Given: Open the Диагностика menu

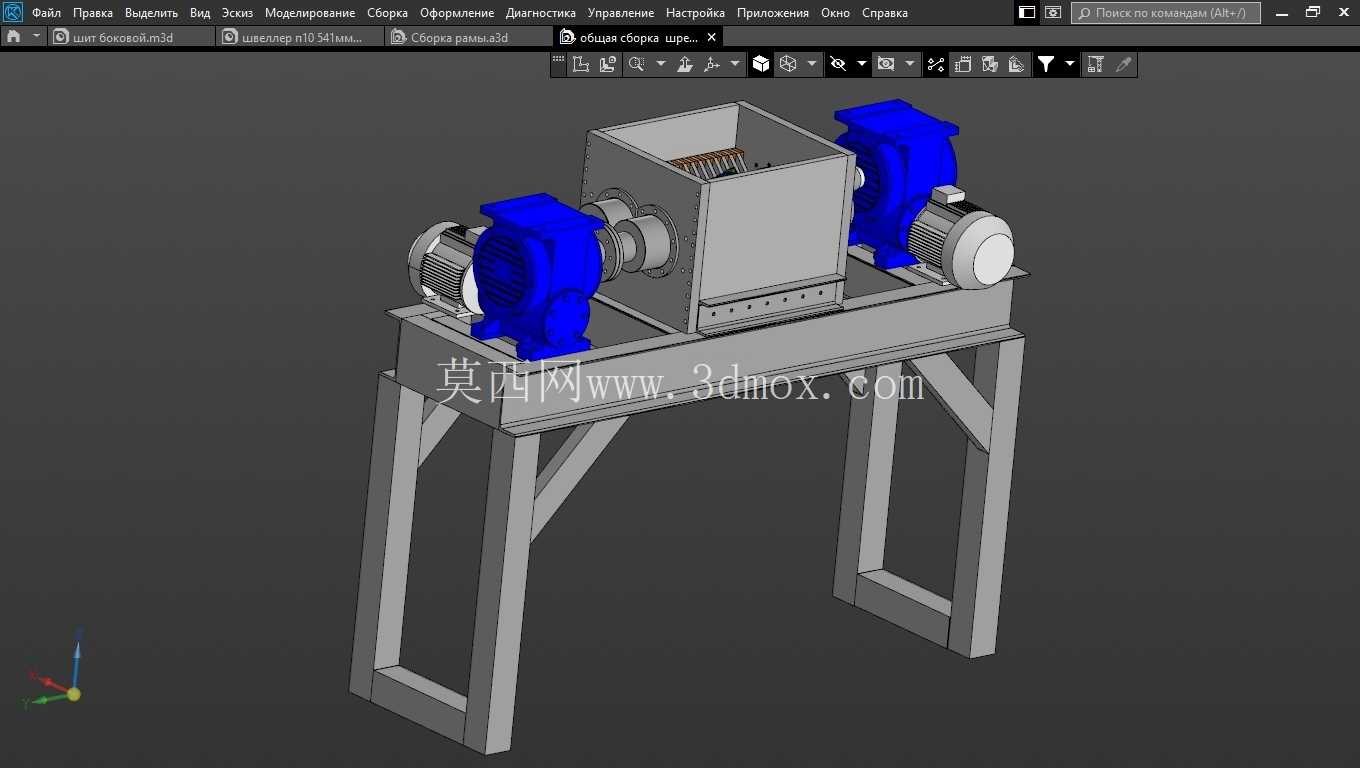Looking at the screenshot, I should pos(541,13).
